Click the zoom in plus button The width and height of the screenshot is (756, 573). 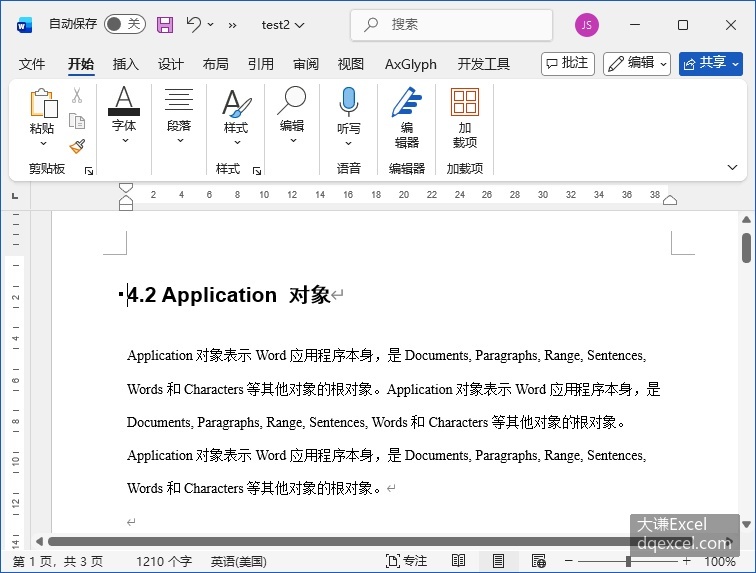[x=687, y=560]
